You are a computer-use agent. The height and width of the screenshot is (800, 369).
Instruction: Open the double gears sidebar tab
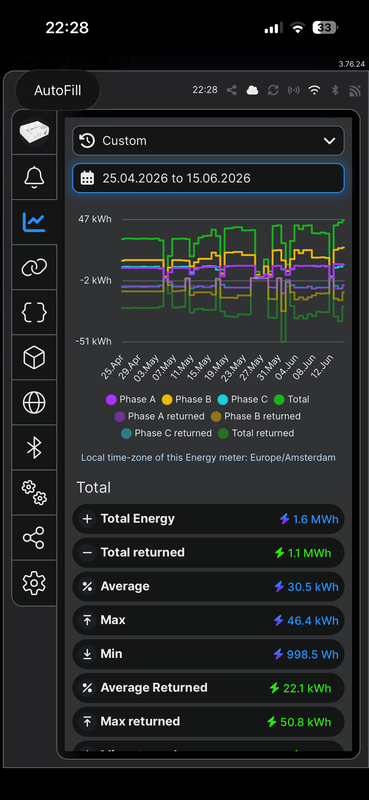tap(34, 492)
